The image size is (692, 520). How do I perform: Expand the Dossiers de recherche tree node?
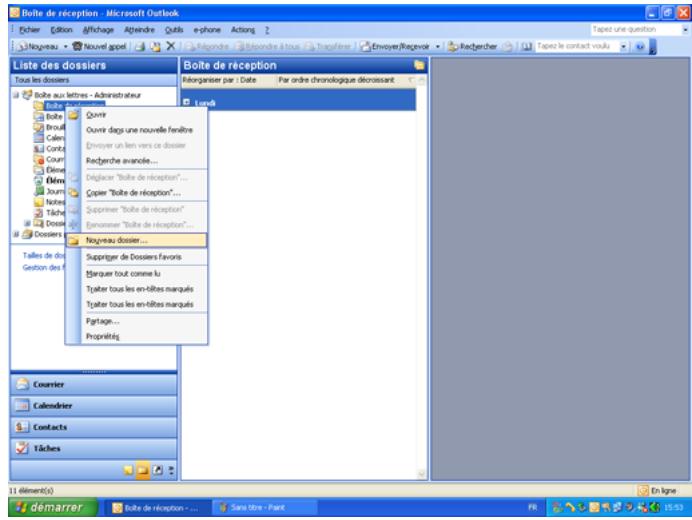[x=27, y=223]
